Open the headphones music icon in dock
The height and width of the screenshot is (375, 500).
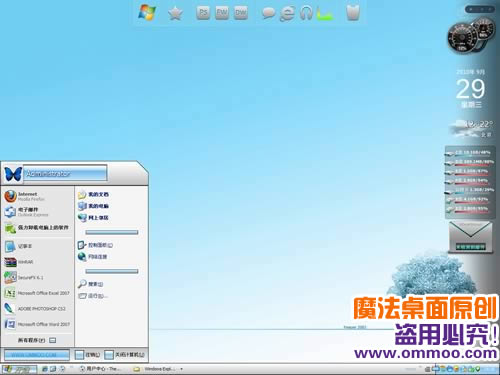(306, 13)
